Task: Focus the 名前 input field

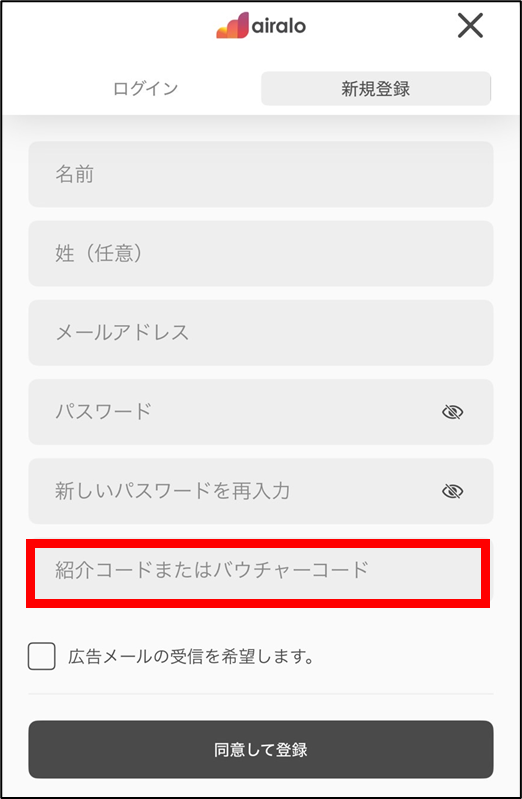Action: (260, 174)
